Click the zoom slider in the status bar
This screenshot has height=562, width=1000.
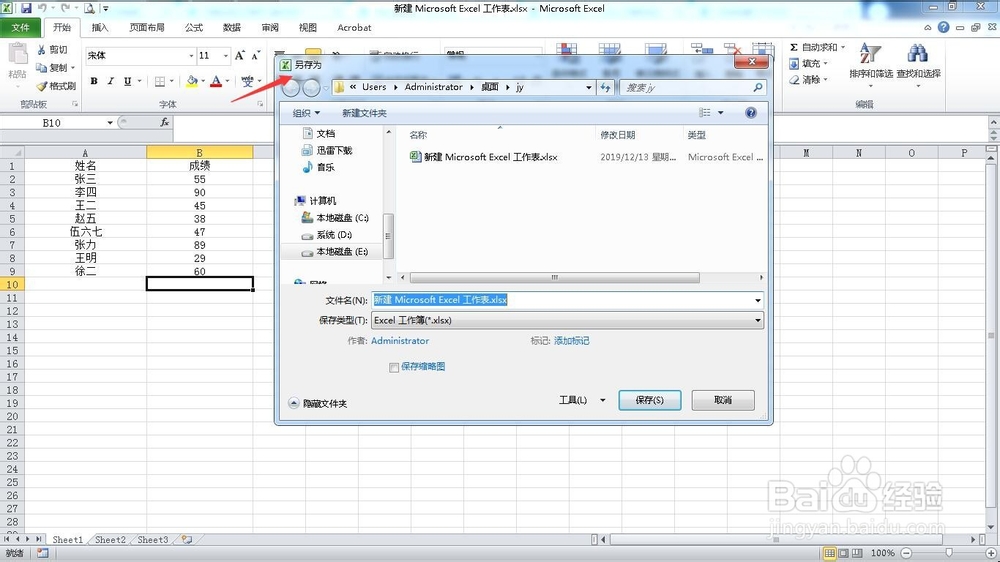click(x=949, y=553)
